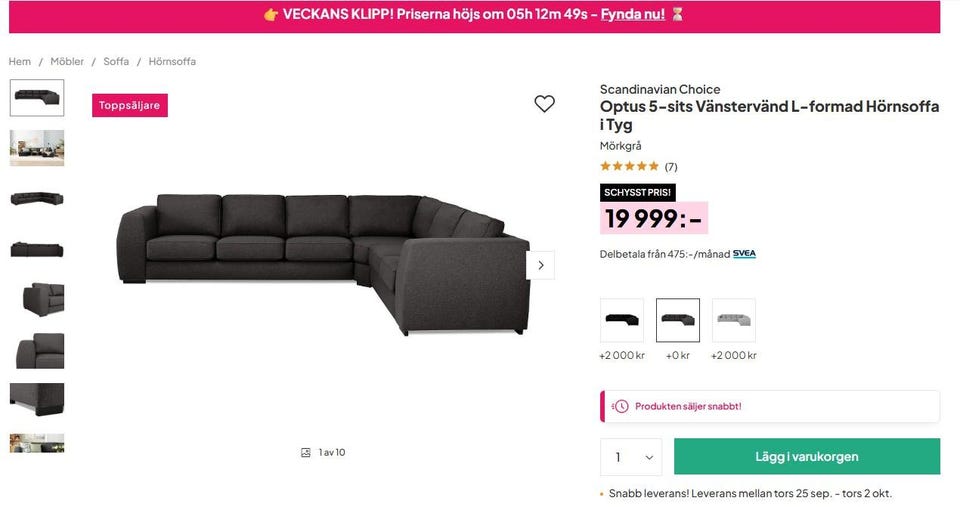Click Lägg i varukorgen button
The image size is (960, 507).
[x=807, y=456]
